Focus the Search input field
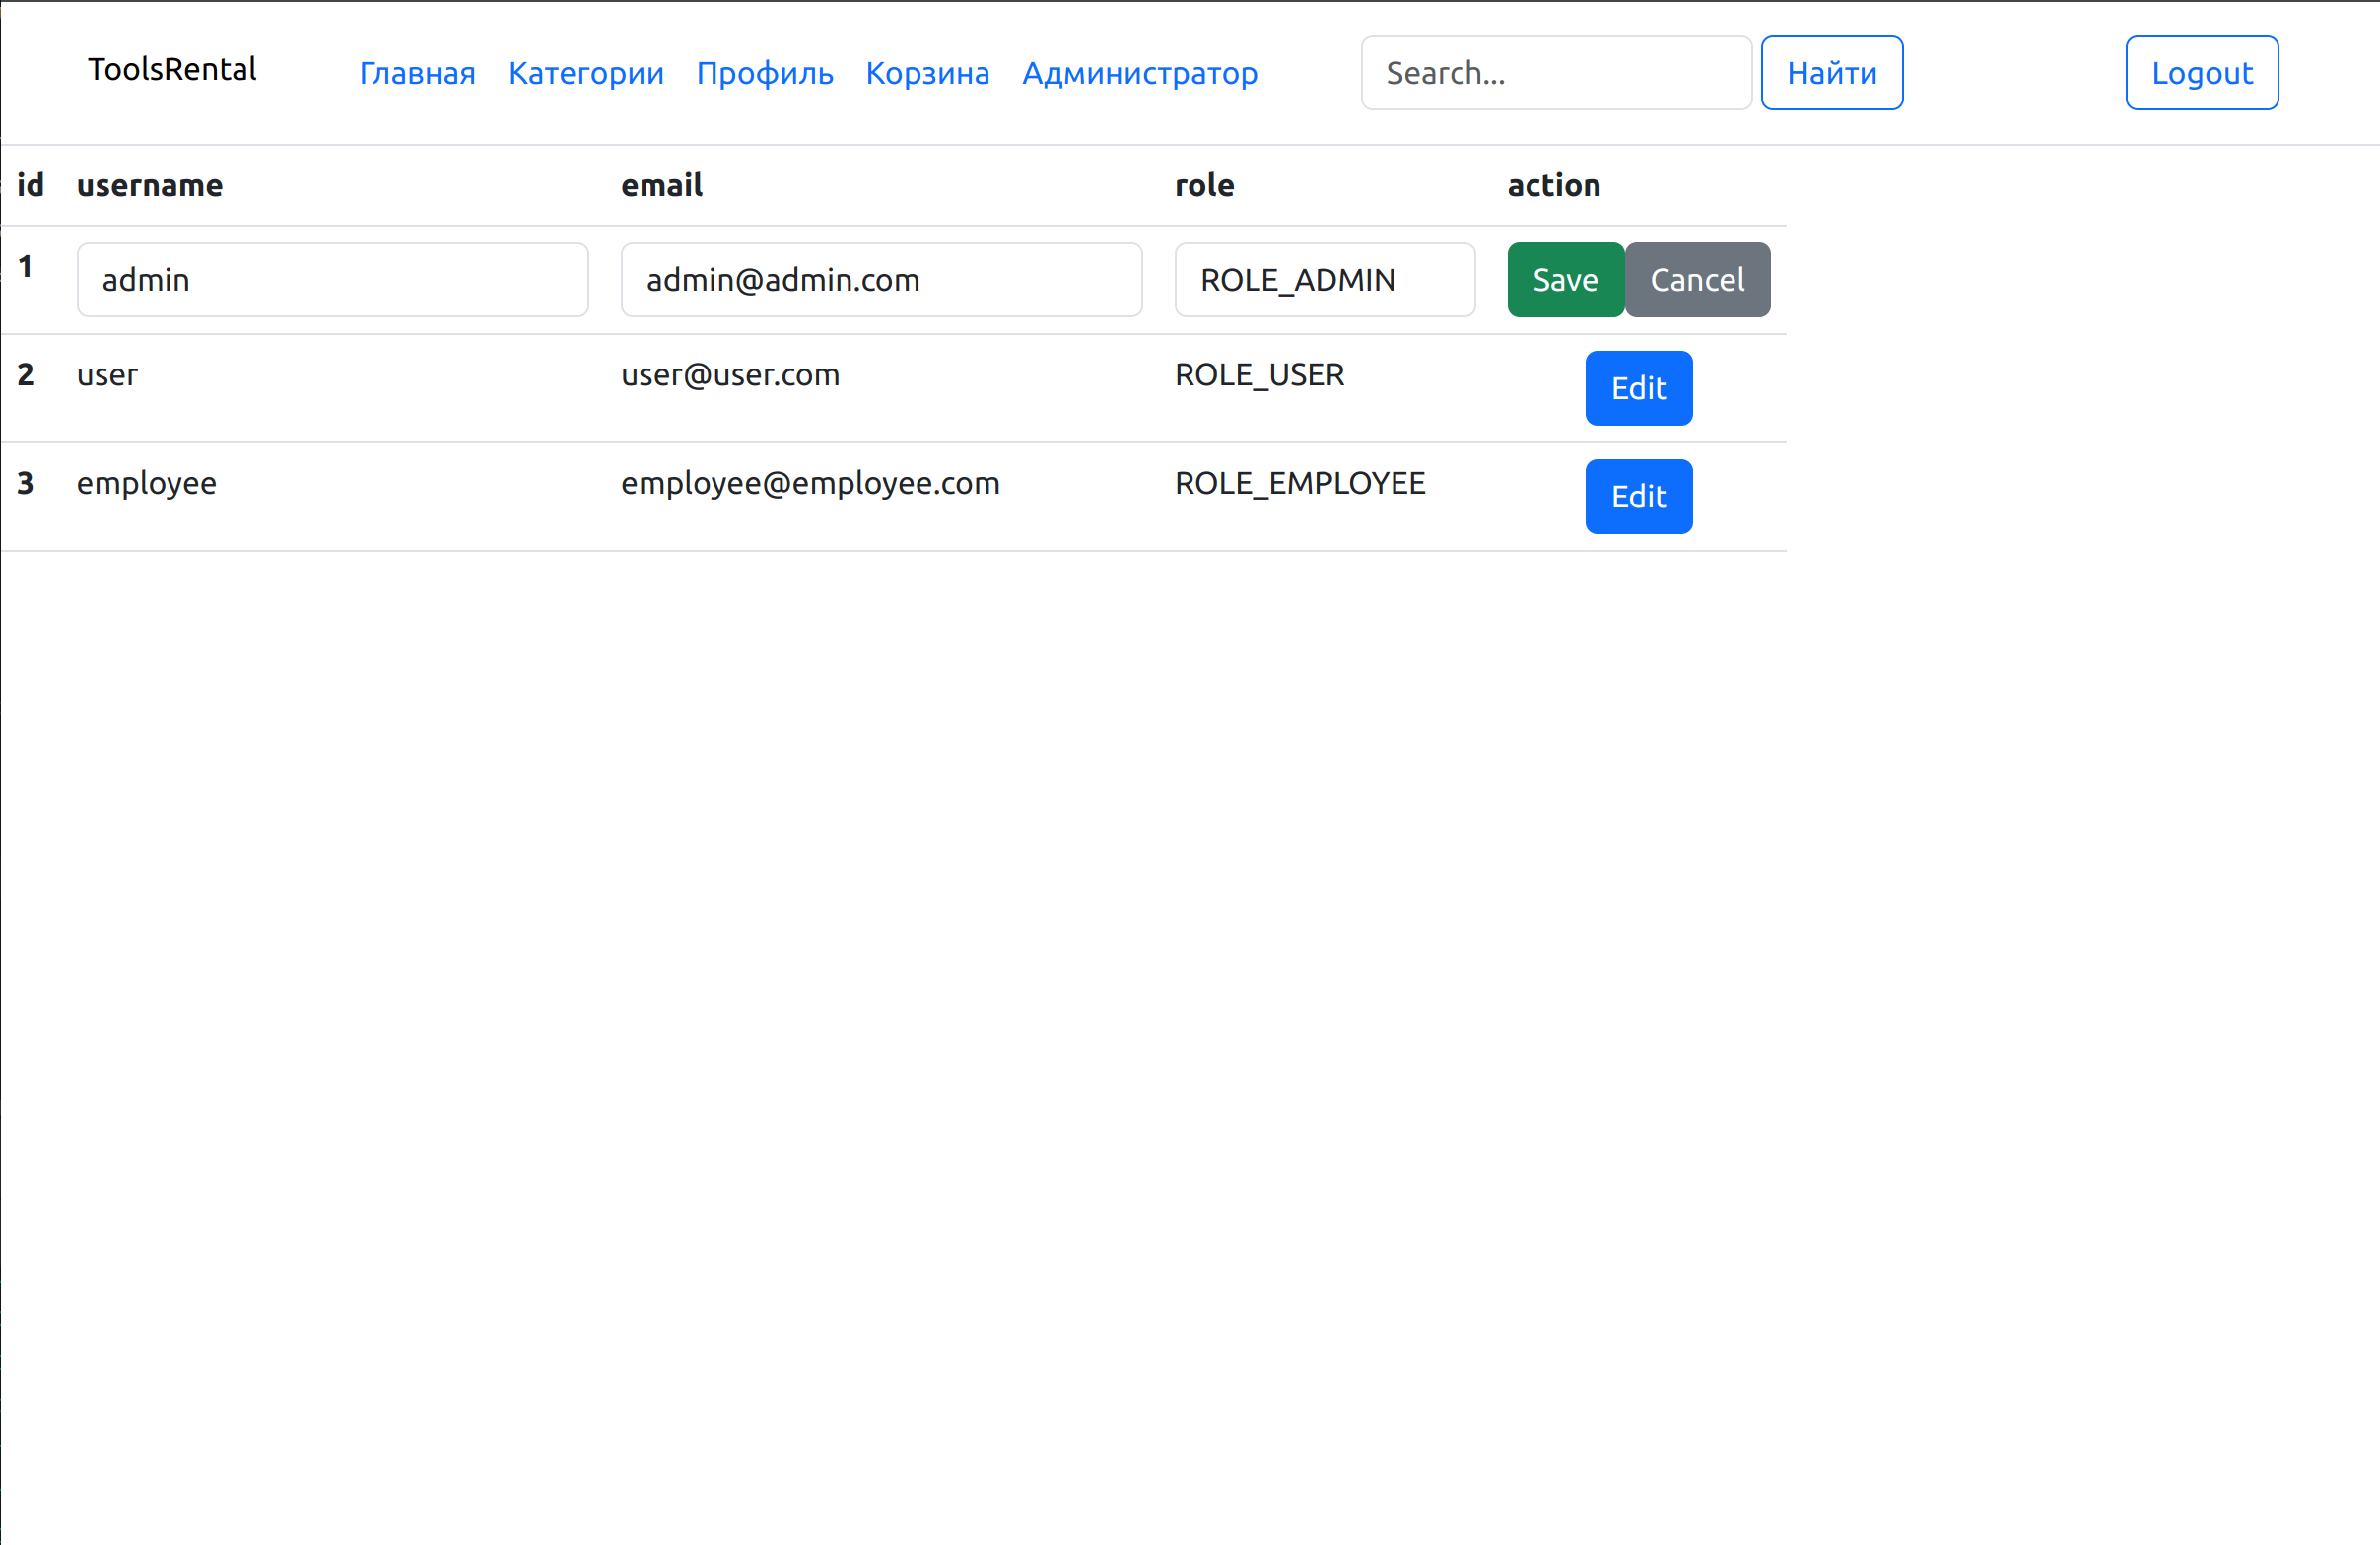The height and width of the screenshot is (1545, 2380). 1555,73
